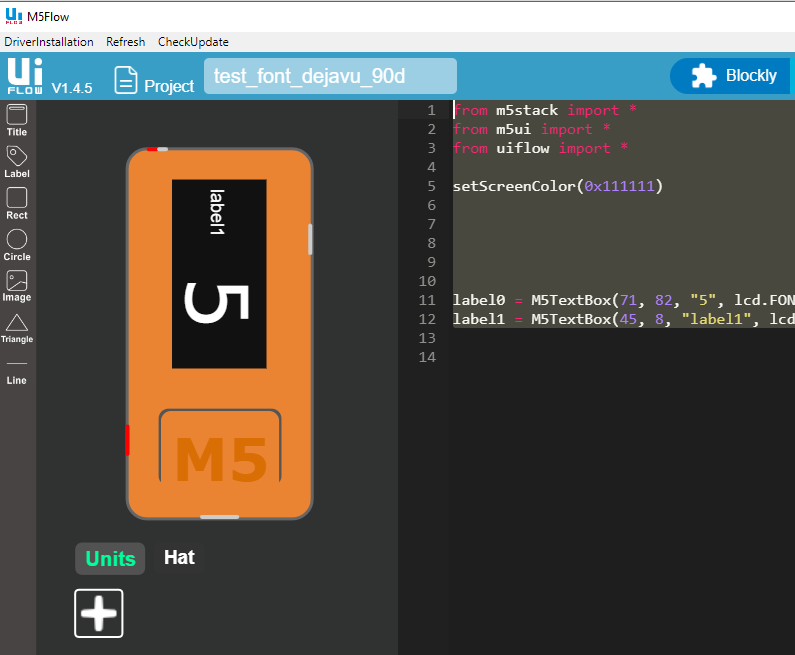This screenshot has width=795, height=655.
Task: Select the Label element tool
Action: click(x=17, y=160)
